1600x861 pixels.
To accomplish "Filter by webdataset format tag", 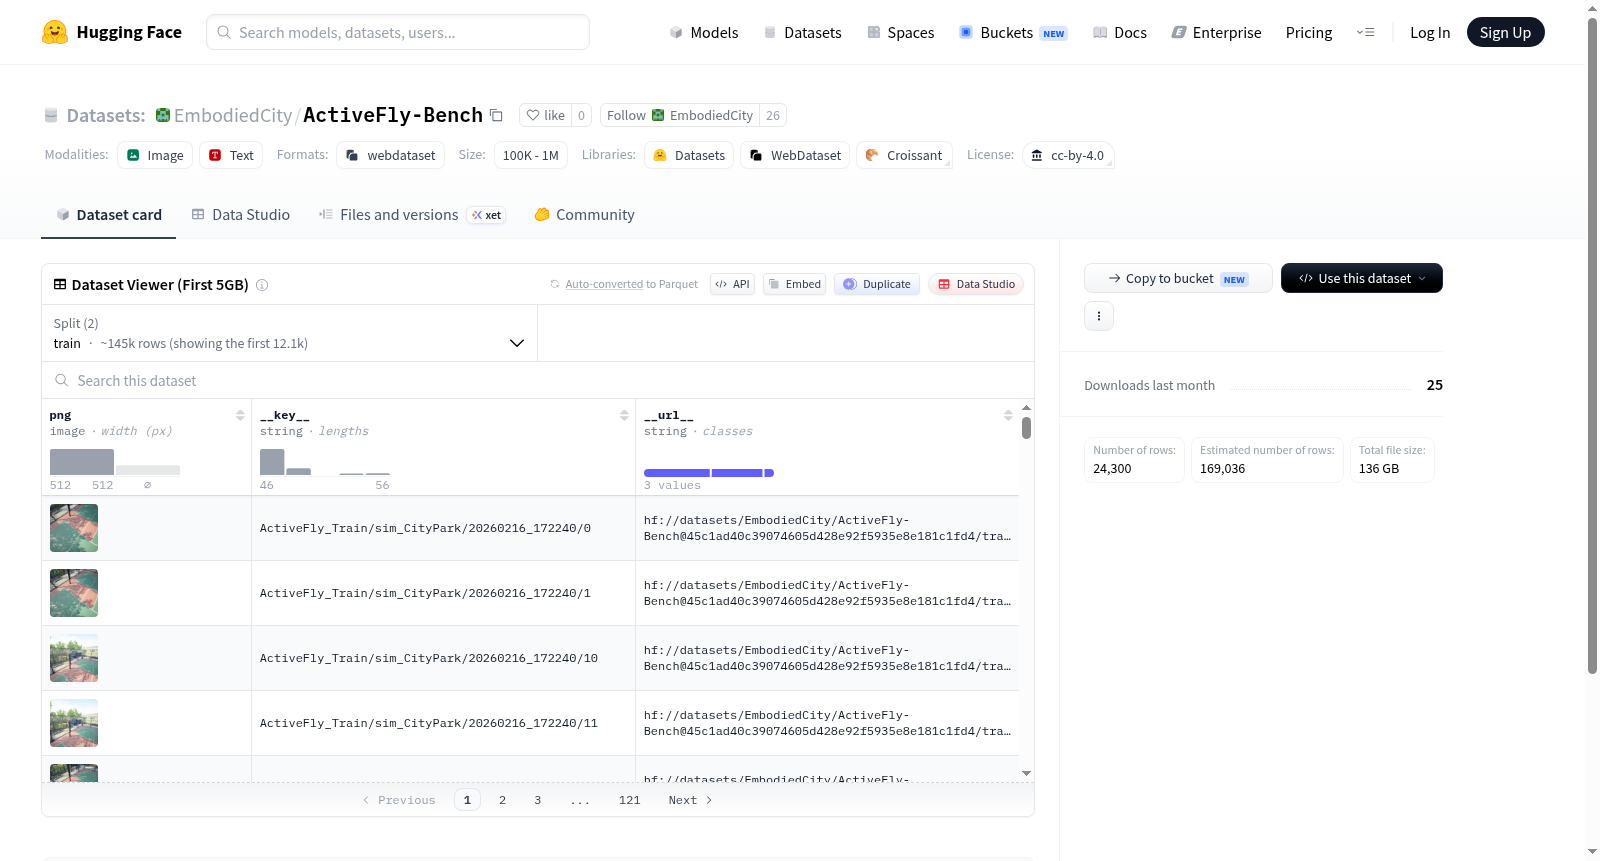I will point(391,155).
